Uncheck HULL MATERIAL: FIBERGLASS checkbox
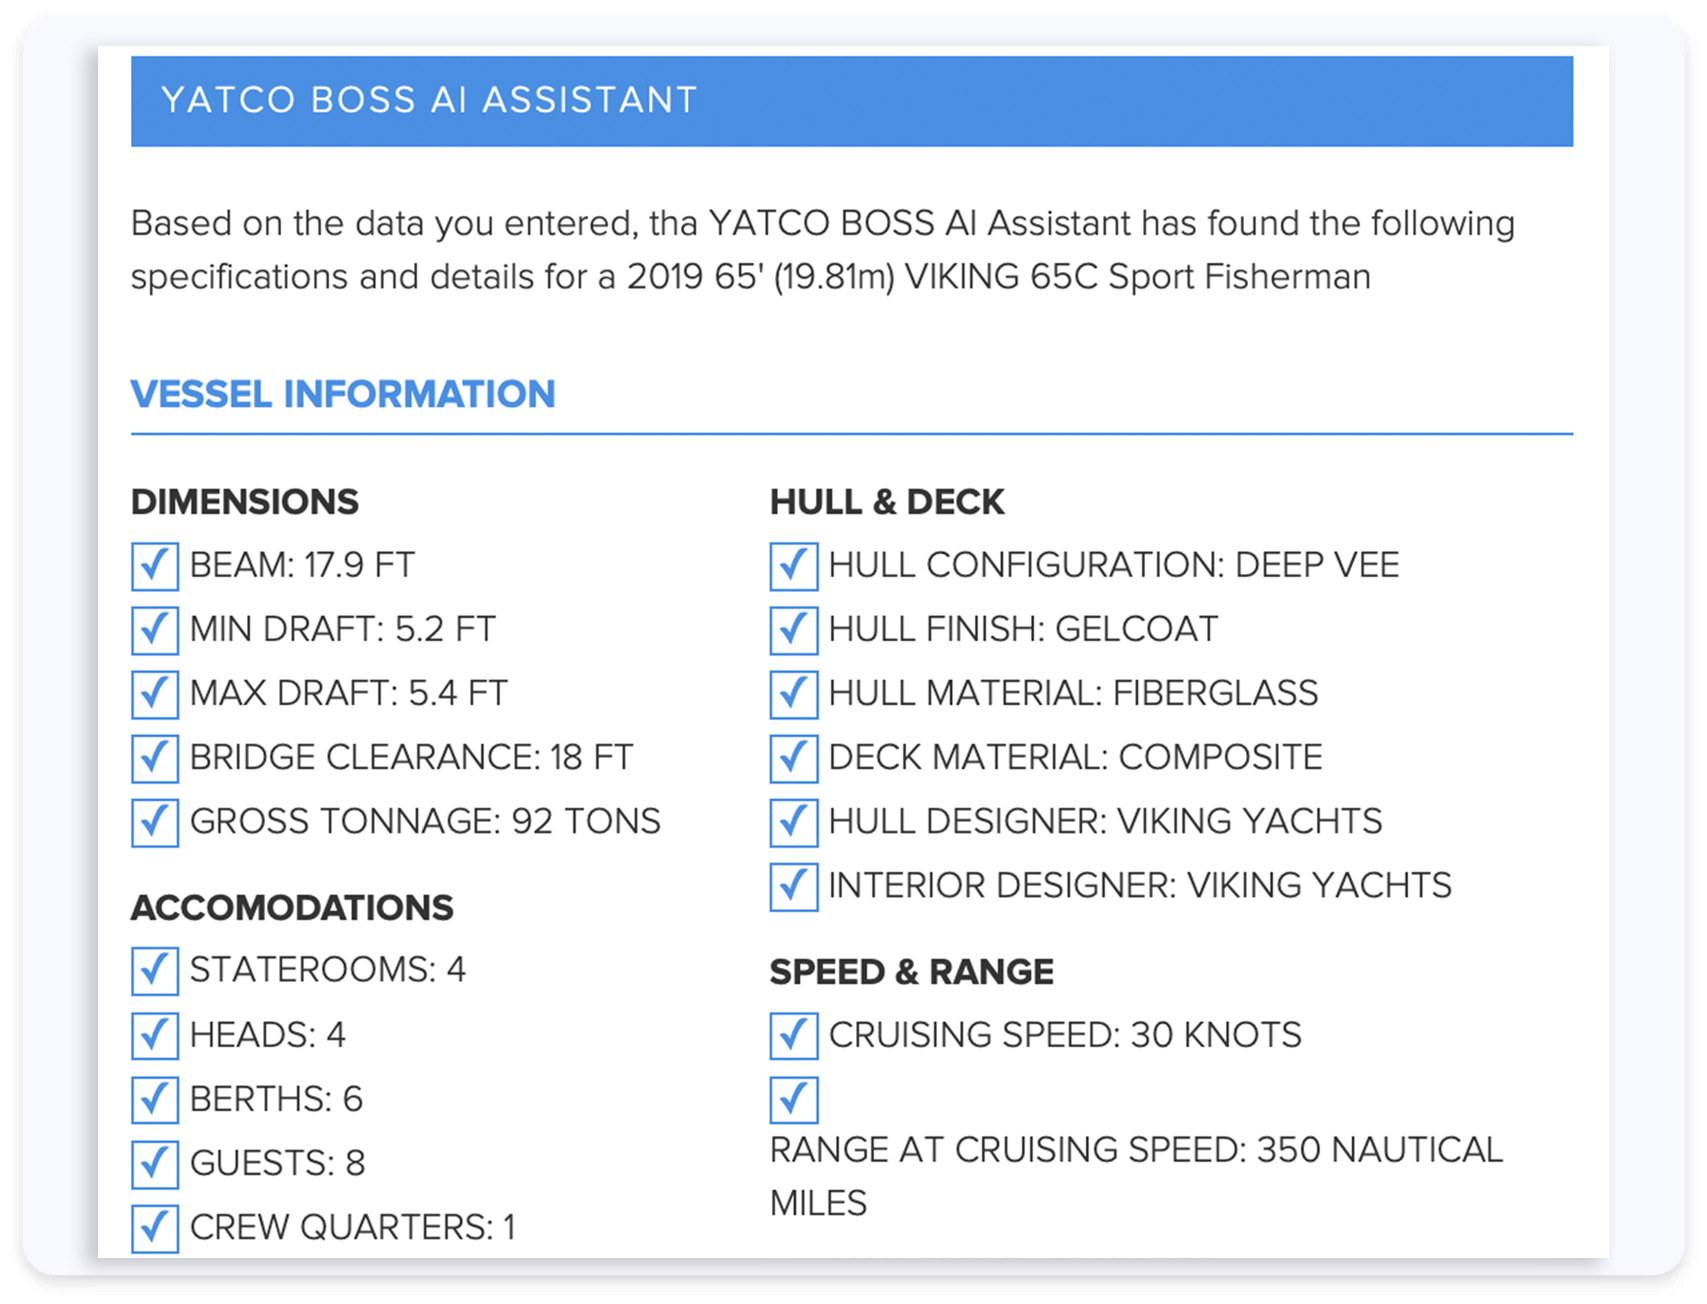 pyautogui.click(x=794, y=694)
